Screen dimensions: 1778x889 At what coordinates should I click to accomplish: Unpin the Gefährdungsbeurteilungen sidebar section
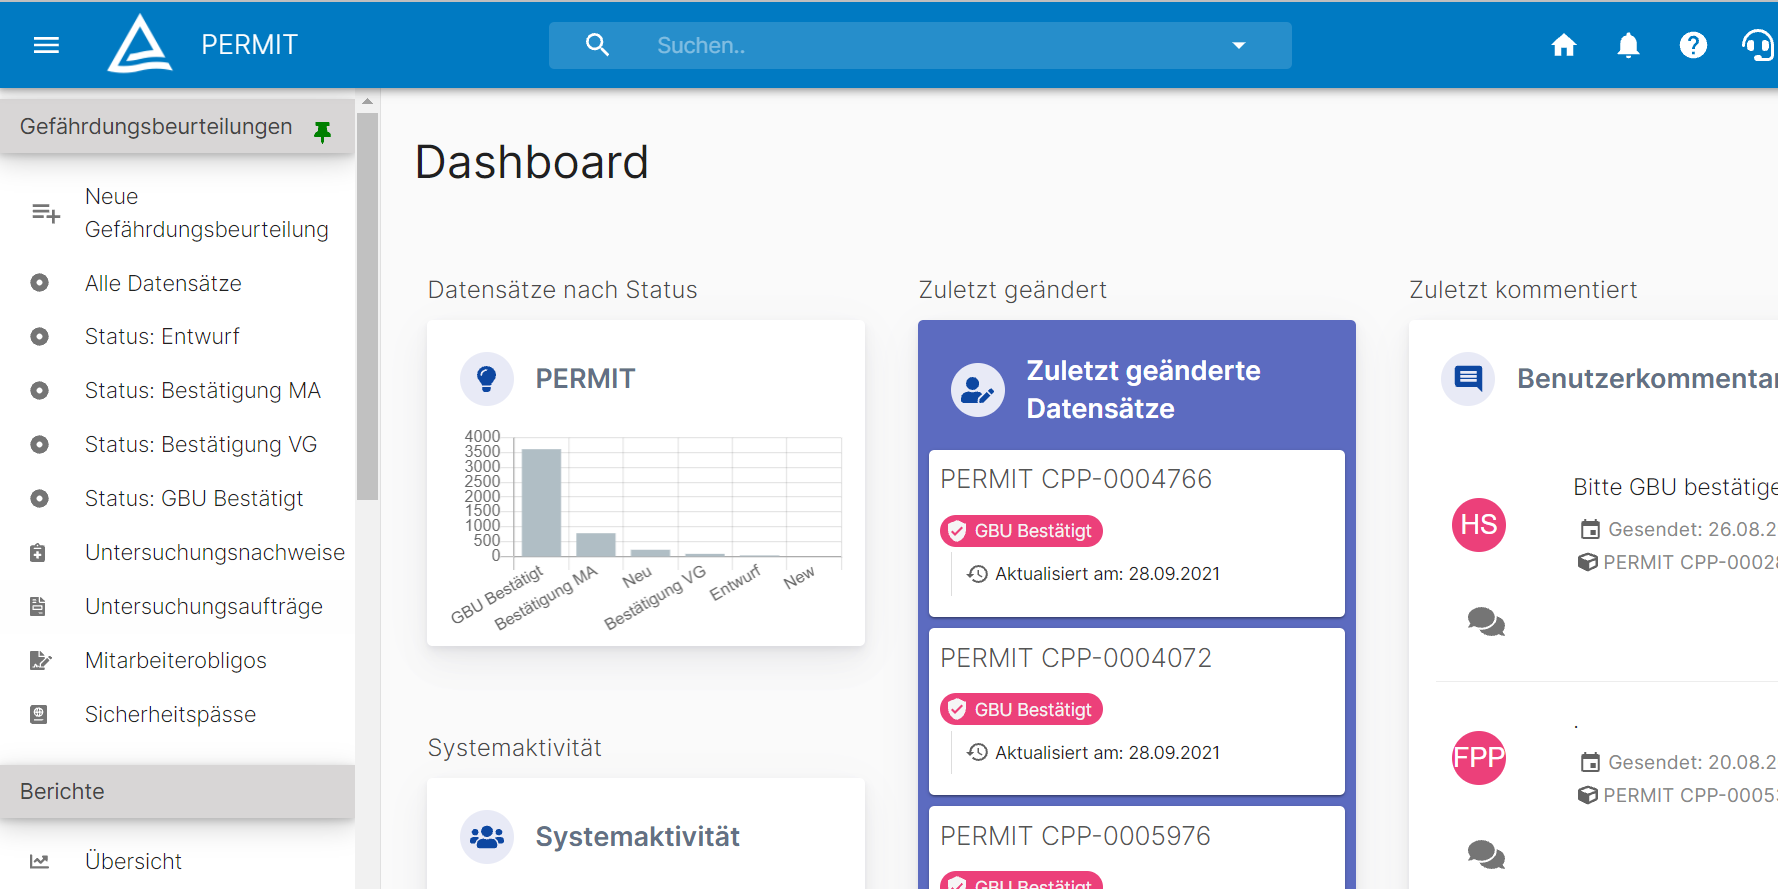[x=322, y=131]
